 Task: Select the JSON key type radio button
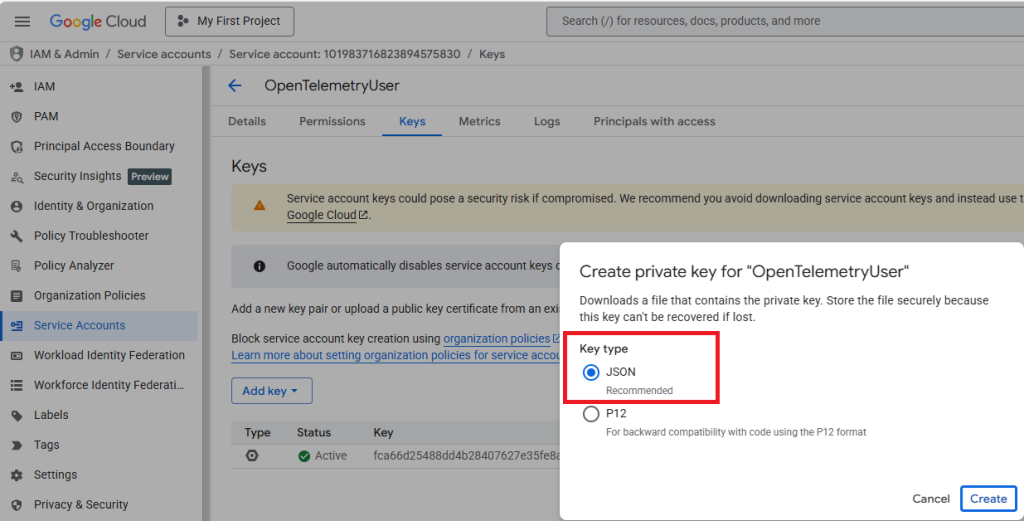pyautogui.click(x=591, y=372)
